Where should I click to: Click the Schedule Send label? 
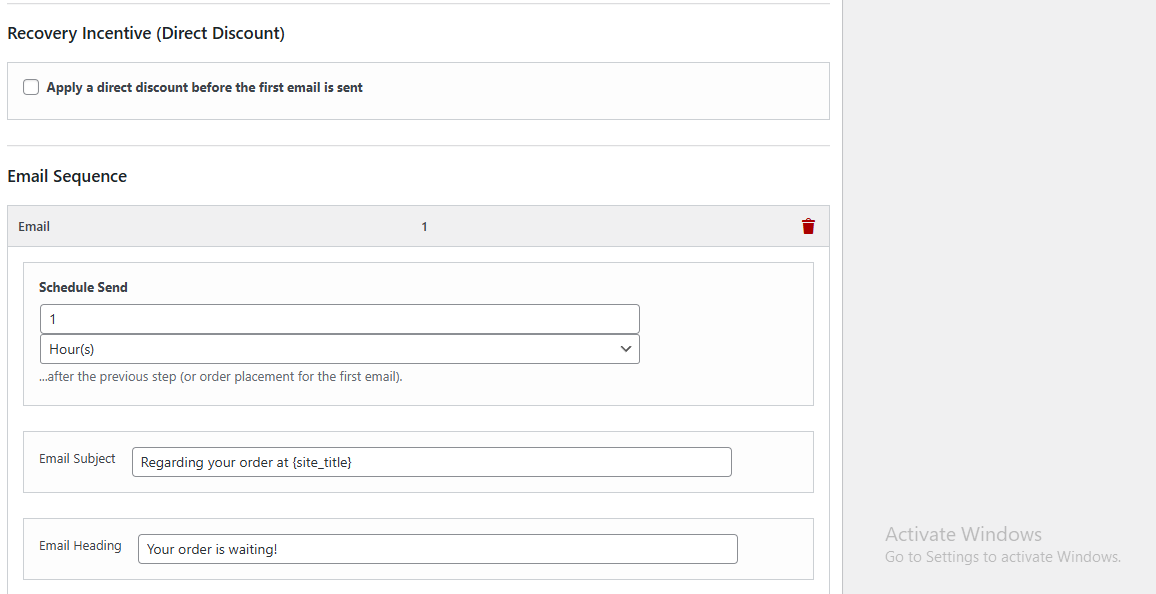point(83,287)
